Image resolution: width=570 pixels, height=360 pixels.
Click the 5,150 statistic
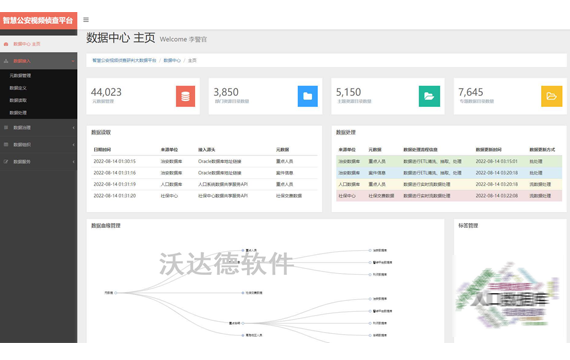(348, 92)
